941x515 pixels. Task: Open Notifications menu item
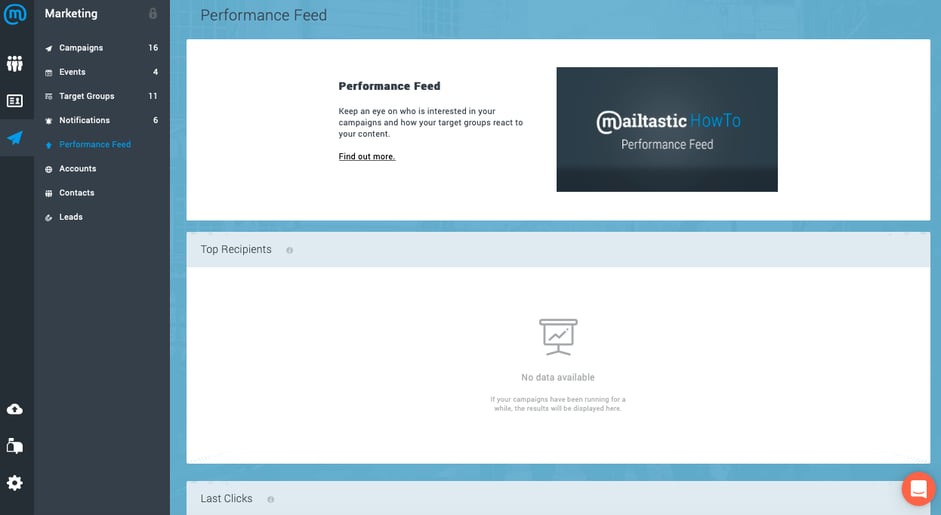(84, 120)
